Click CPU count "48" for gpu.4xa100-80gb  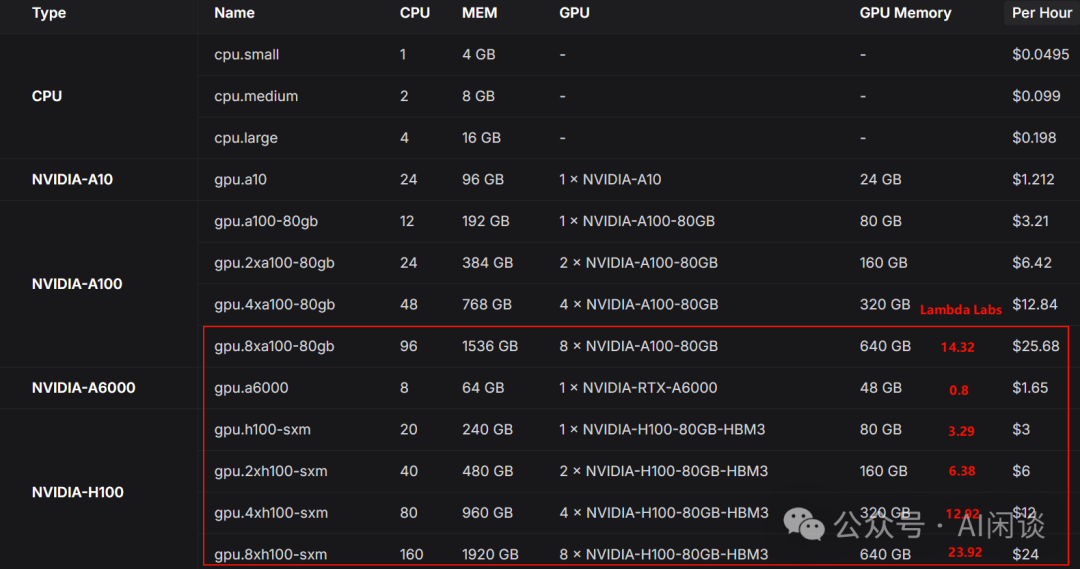pyautogui.click(x=408, y=304)
